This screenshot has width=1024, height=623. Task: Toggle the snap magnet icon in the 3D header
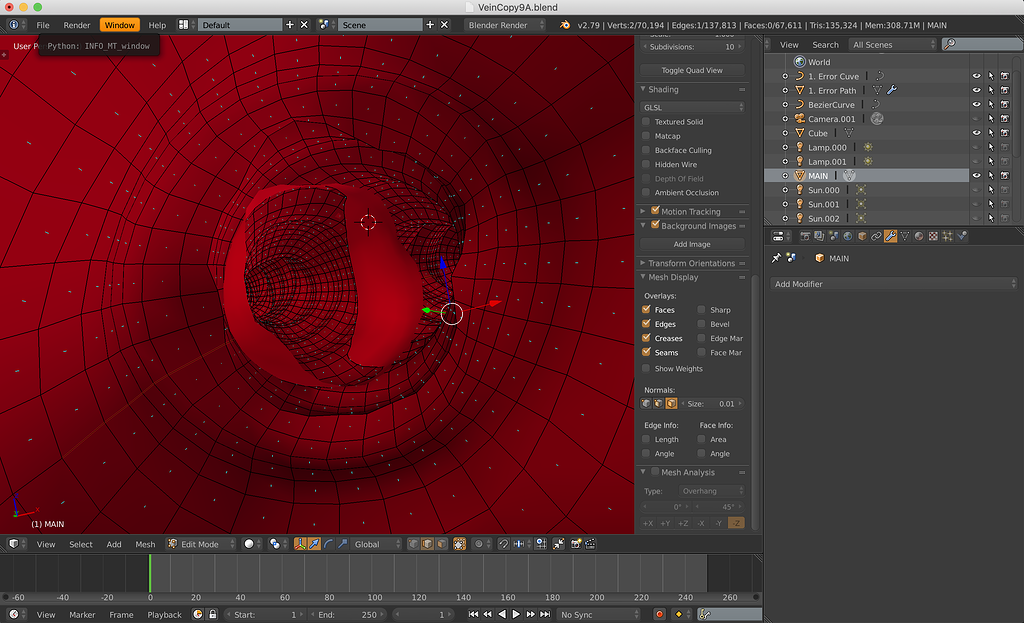pos(504,544)
